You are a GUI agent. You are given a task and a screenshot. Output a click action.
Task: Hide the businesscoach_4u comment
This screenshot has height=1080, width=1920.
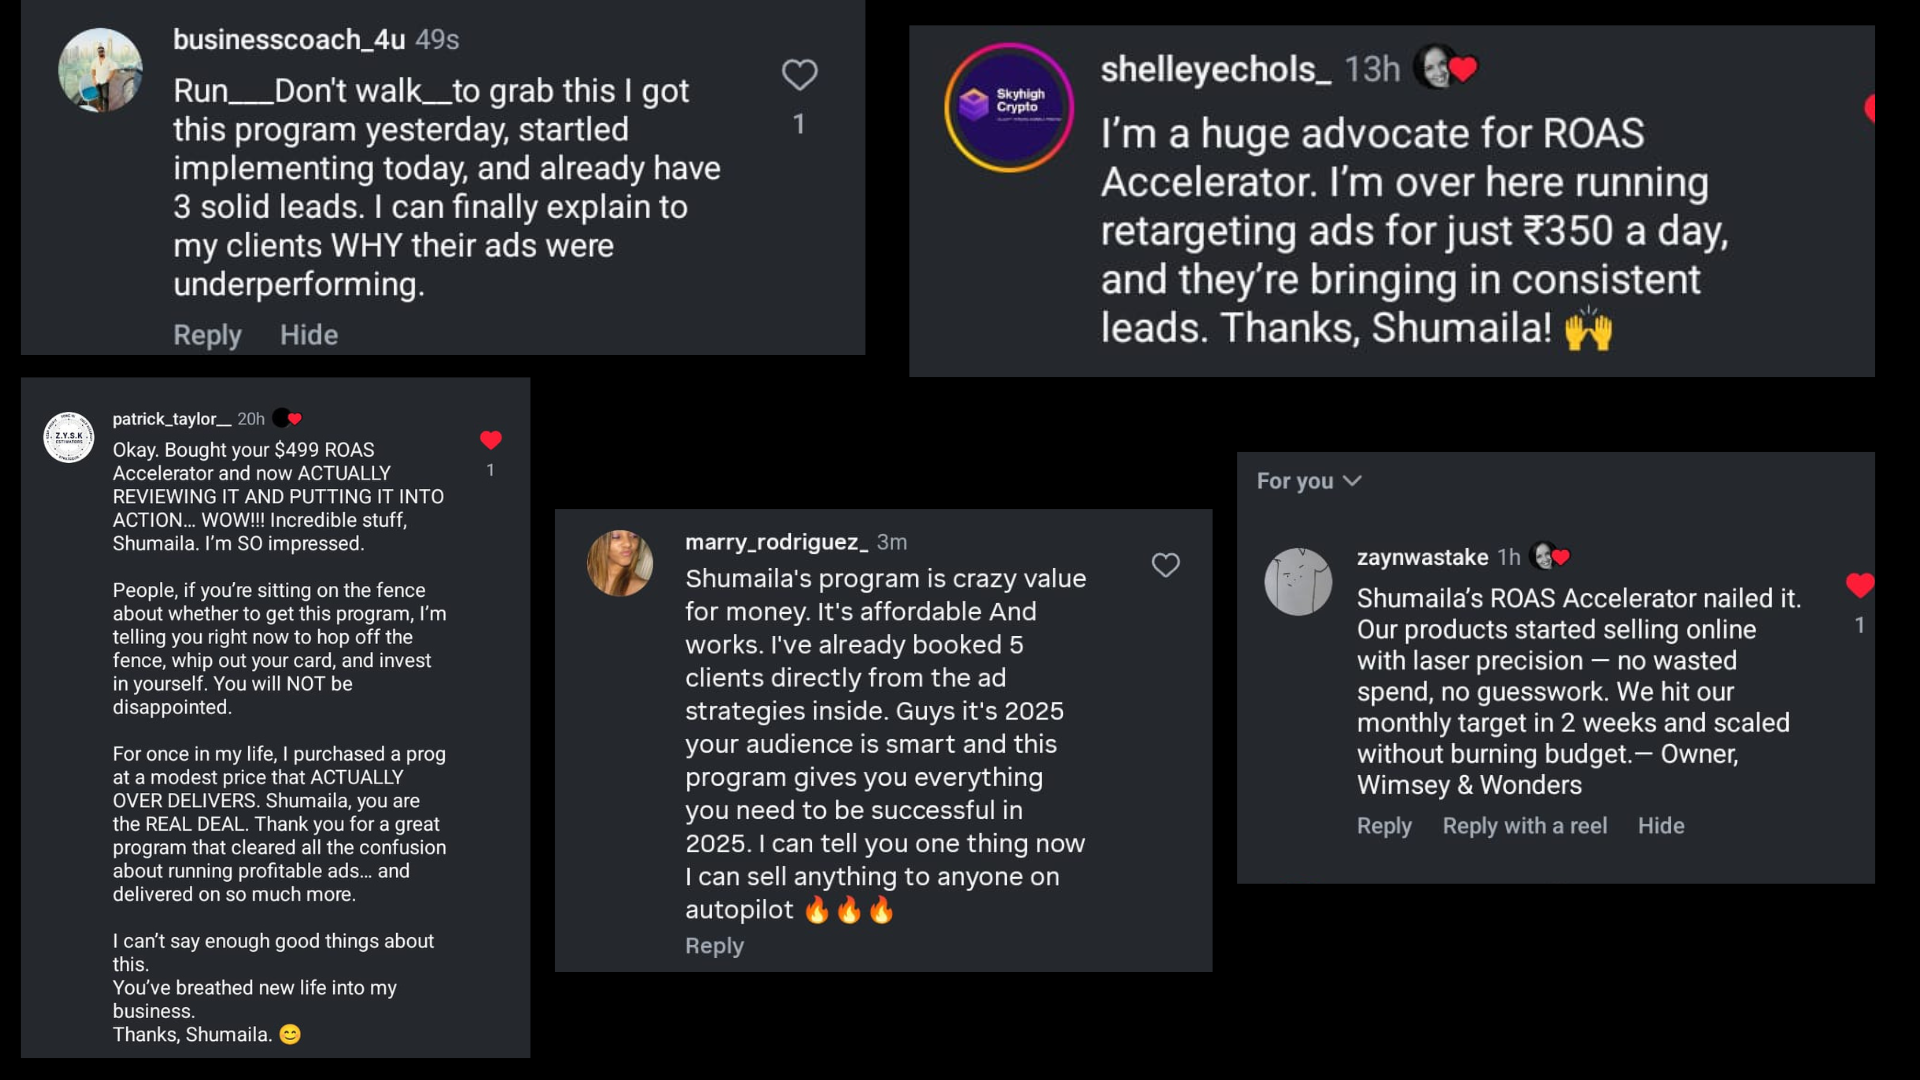pos(309,335)
